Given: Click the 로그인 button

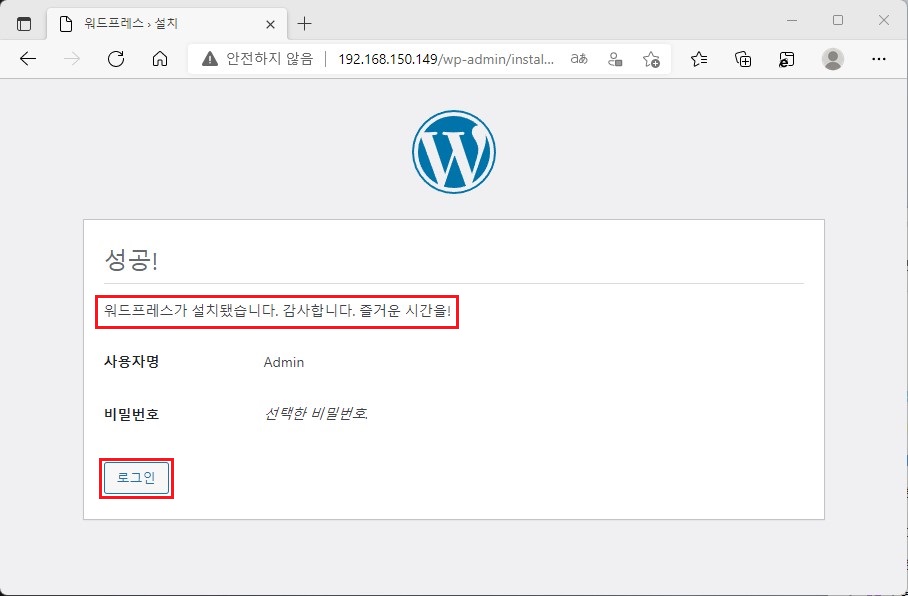Looking at the screenshot, I should [136, 478].
